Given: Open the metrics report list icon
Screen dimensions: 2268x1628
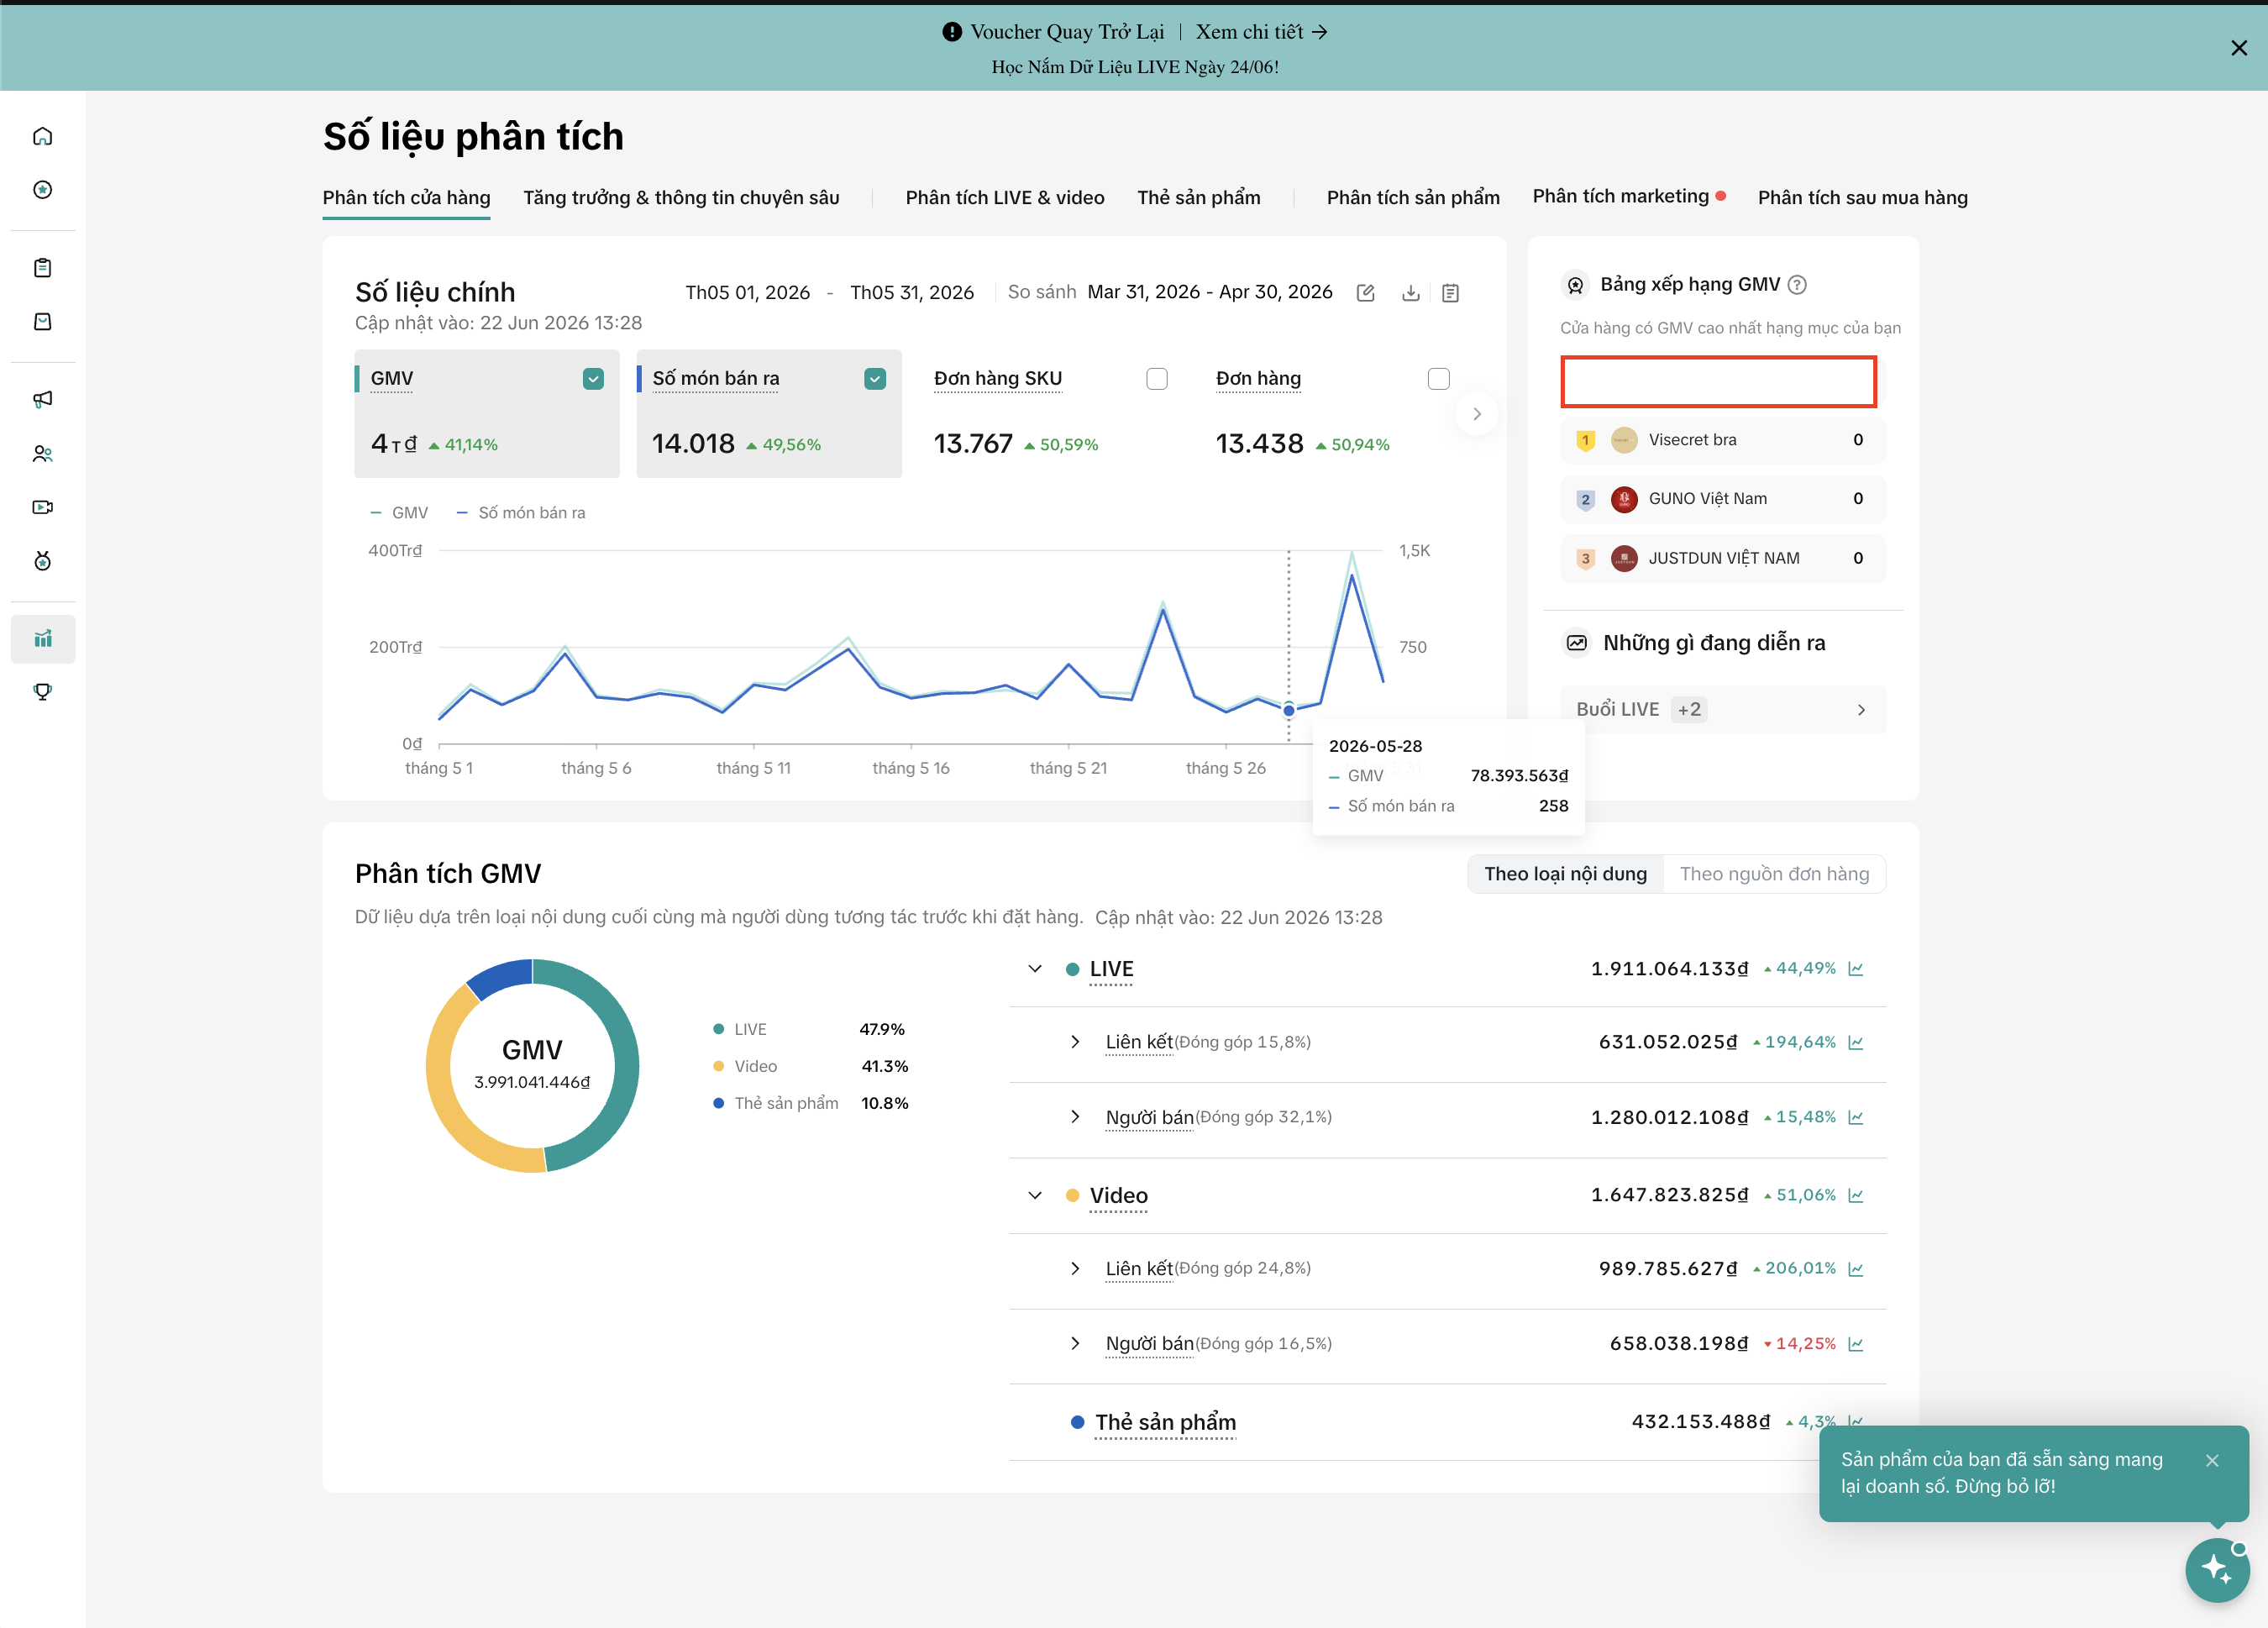Looking at the screenshot, I should 1450,293.
